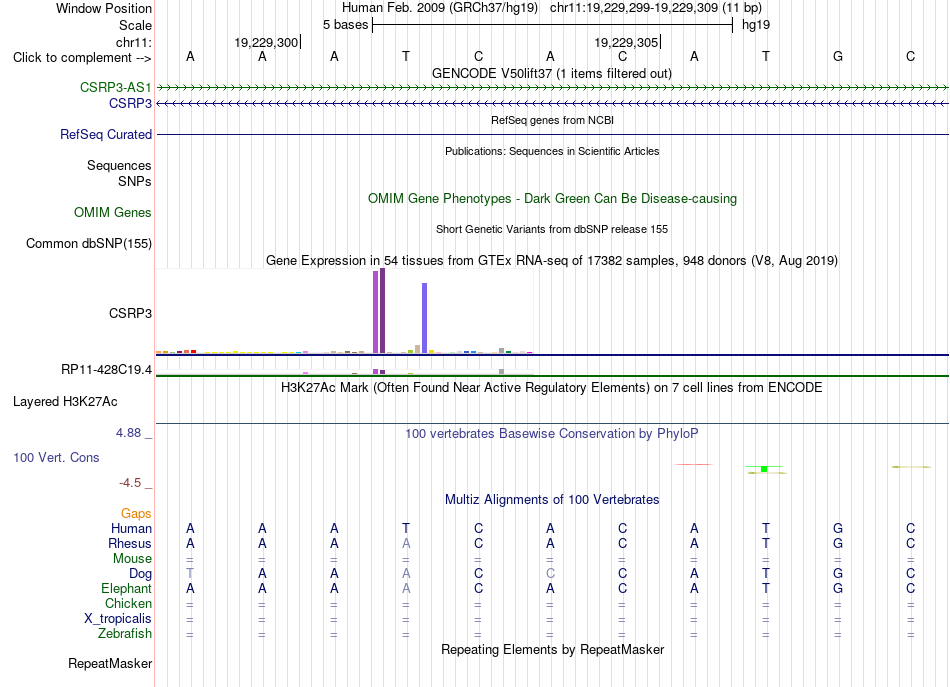The image size is (950, 687).
Task: Click the H3K27Ac Mark track title
Action: pyautogui.click(x=552, y=388)
